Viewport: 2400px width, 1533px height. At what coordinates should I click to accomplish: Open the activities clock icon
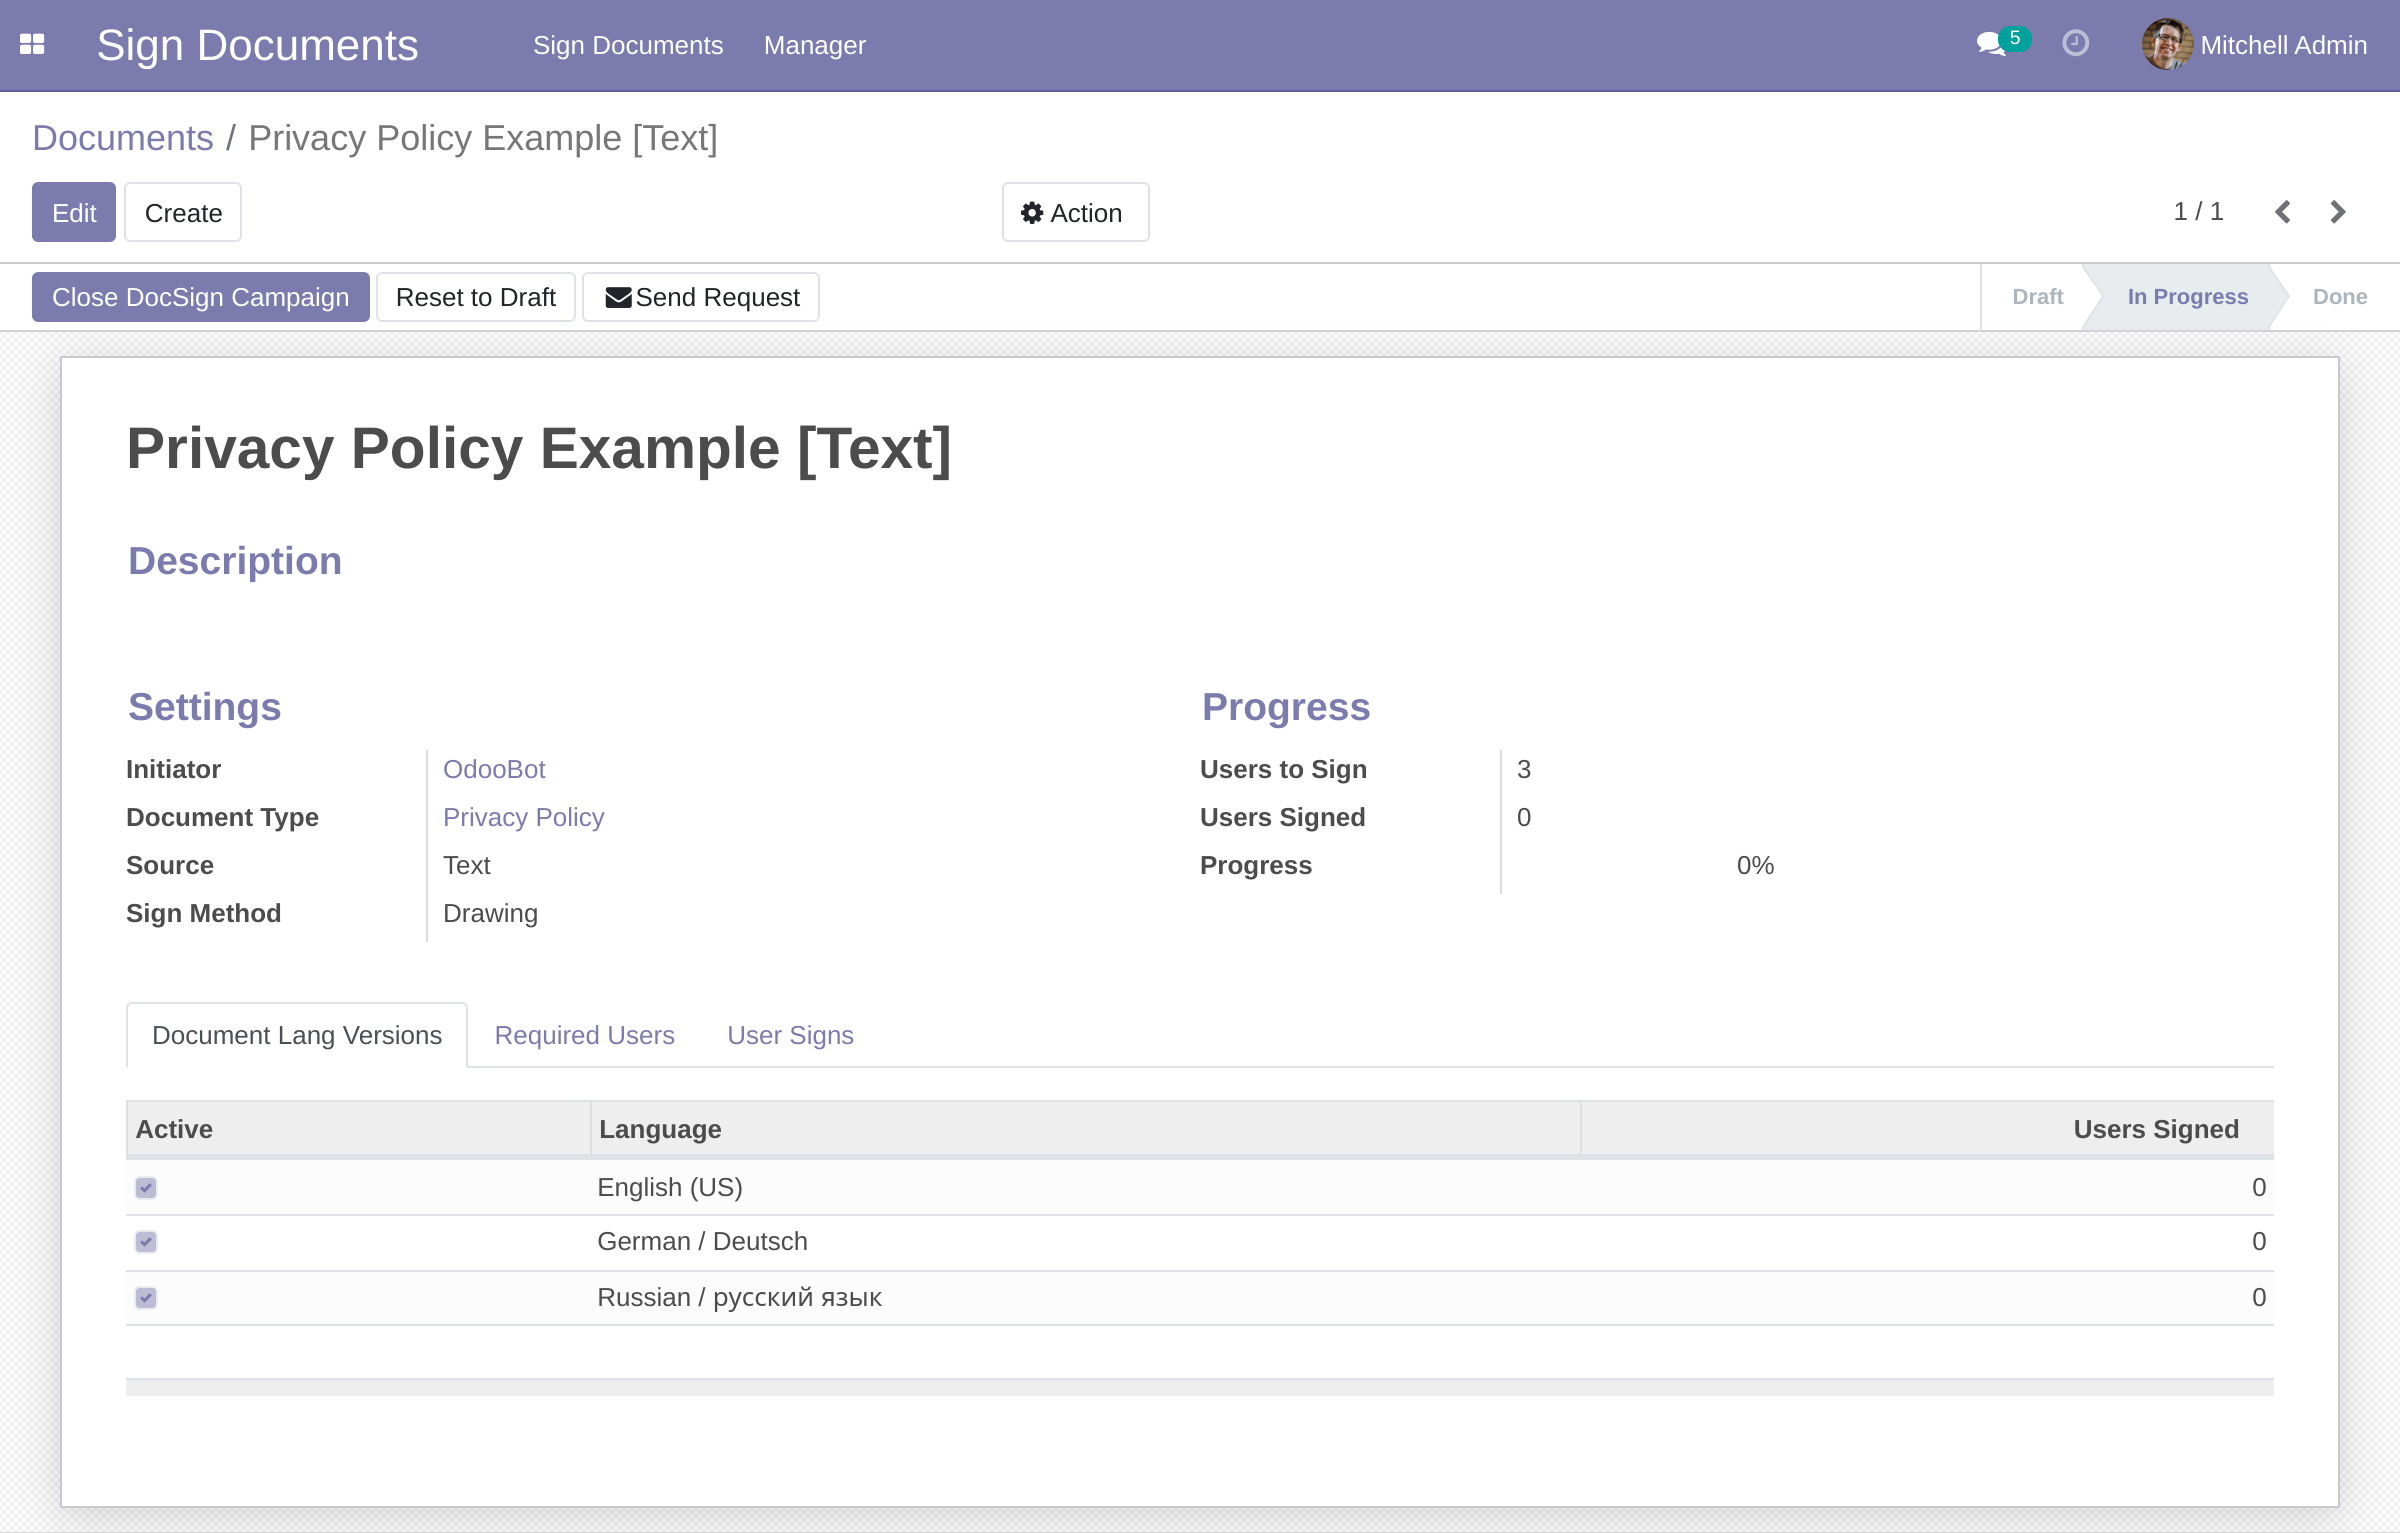coord(2075,44)
